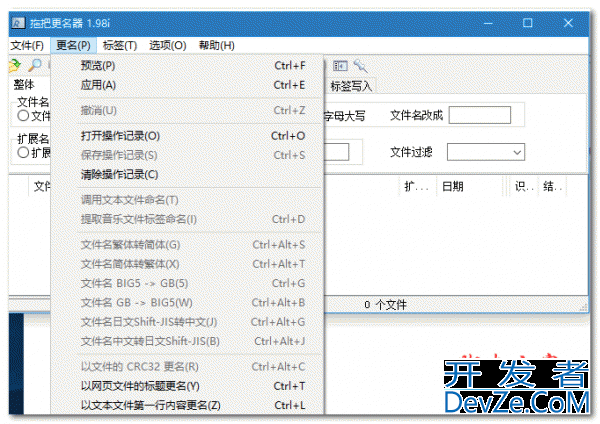The width and height of the screenshot is (600, 424).
Task: Click the 文件名改成 input field
Action: click(x=479, y=115)
